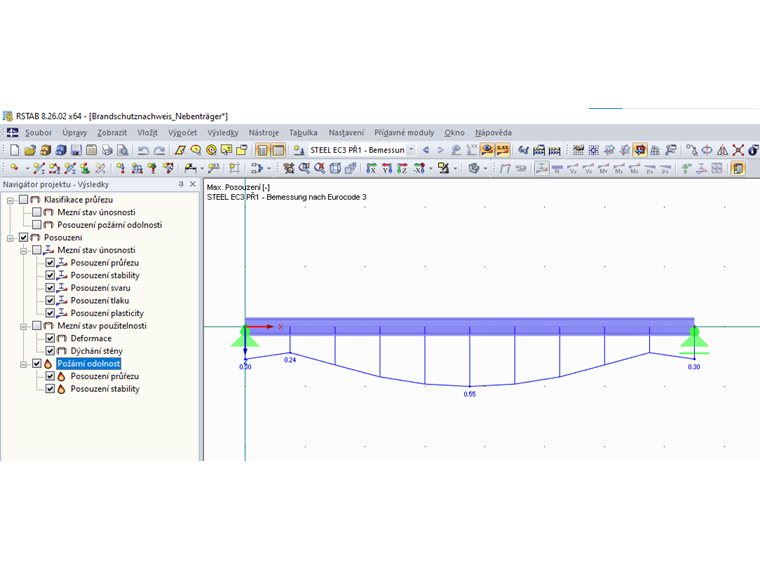Open the Tabulka menu

click(x=303, y=132)
